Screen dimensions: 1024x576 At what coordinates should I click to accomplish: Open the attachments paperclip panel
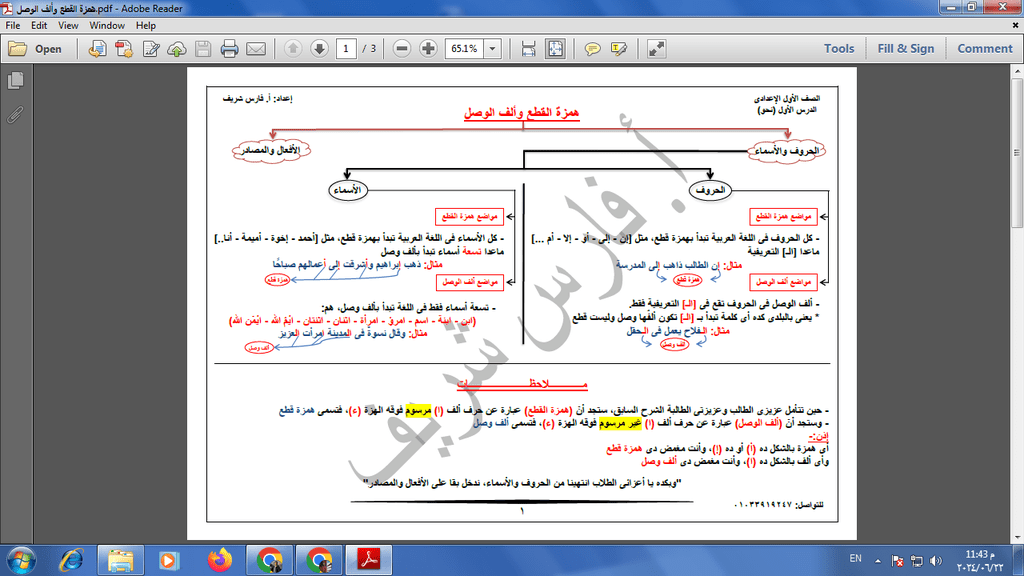16,115
